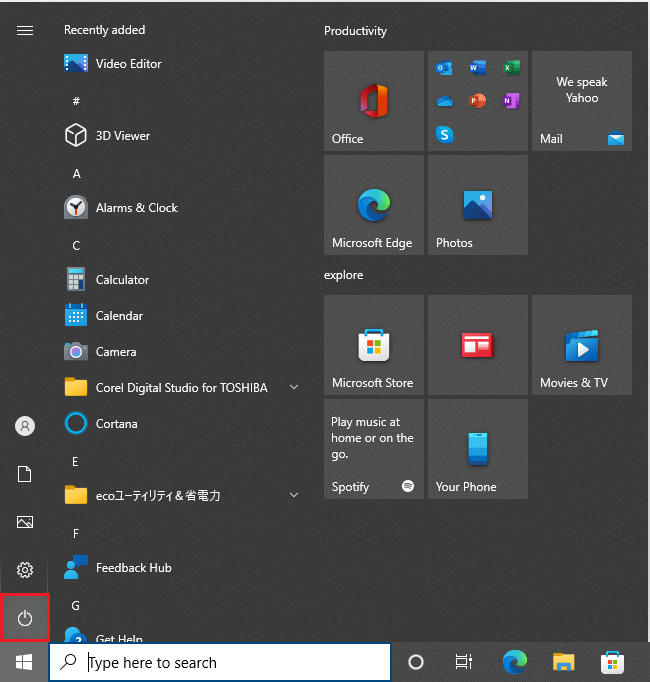Open the Your Phone tile

(x=478, y=449)
